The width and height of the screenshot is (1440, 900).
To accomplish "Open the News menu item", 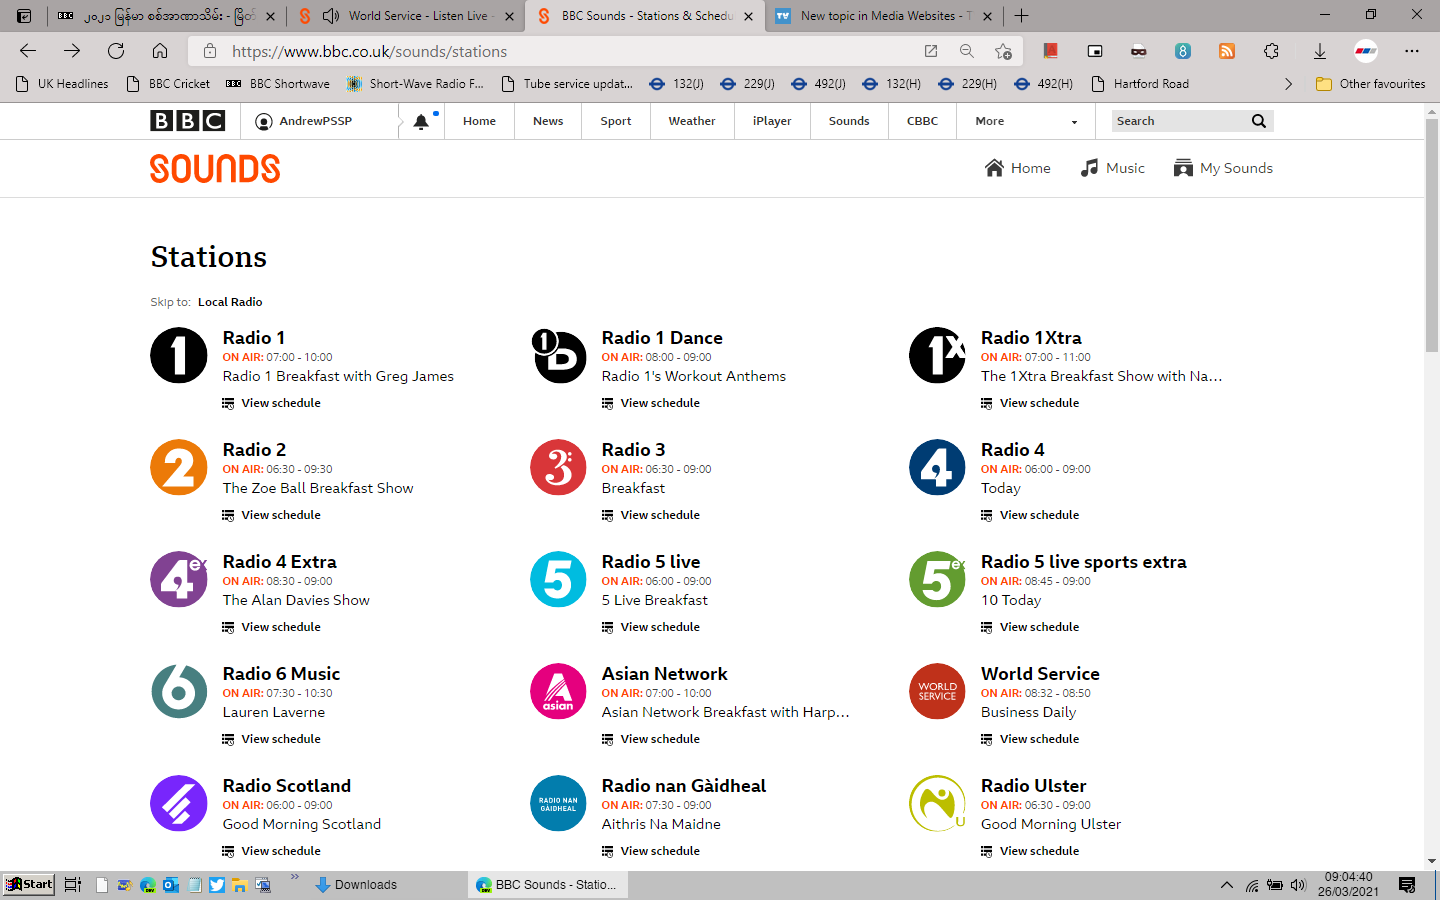I will tap(548, 121).
